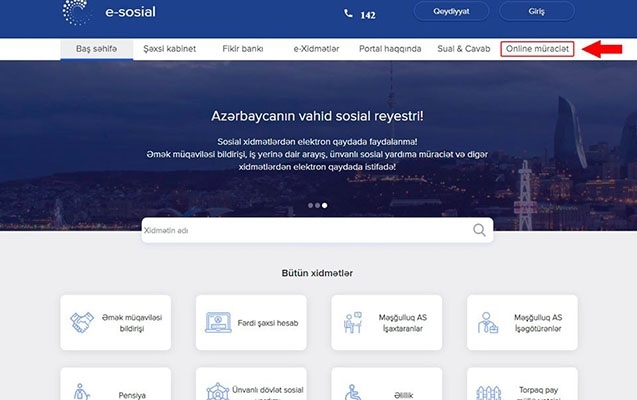
Task: Select the icon on Ünvanlı dövlət sosial card
Action: 218,391
